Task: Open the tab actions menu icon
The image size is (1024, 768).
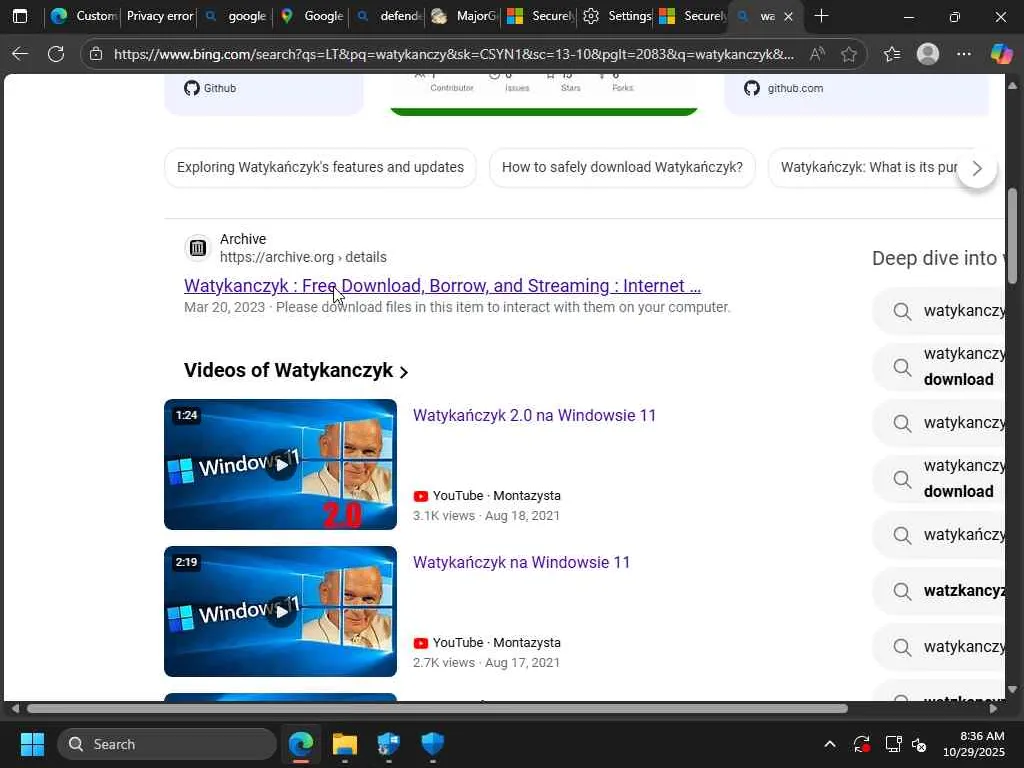Action: click(20, 16)
